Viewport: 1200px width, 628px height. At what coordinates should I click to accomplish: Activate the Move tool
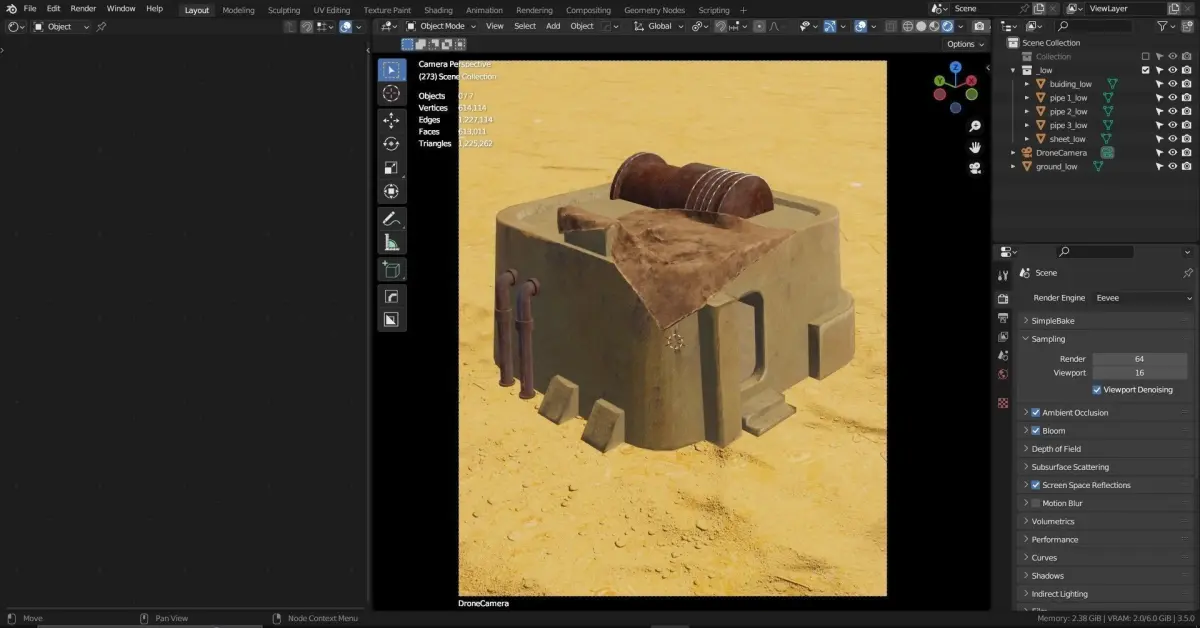(x=391, y=120)
